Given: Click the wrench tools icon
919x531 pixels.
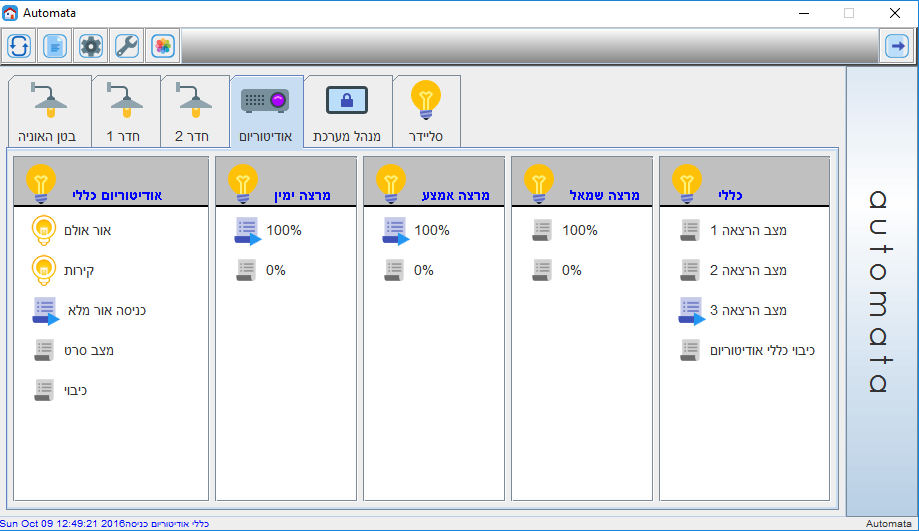Looking at the screenshot, I should pos(127,46).
